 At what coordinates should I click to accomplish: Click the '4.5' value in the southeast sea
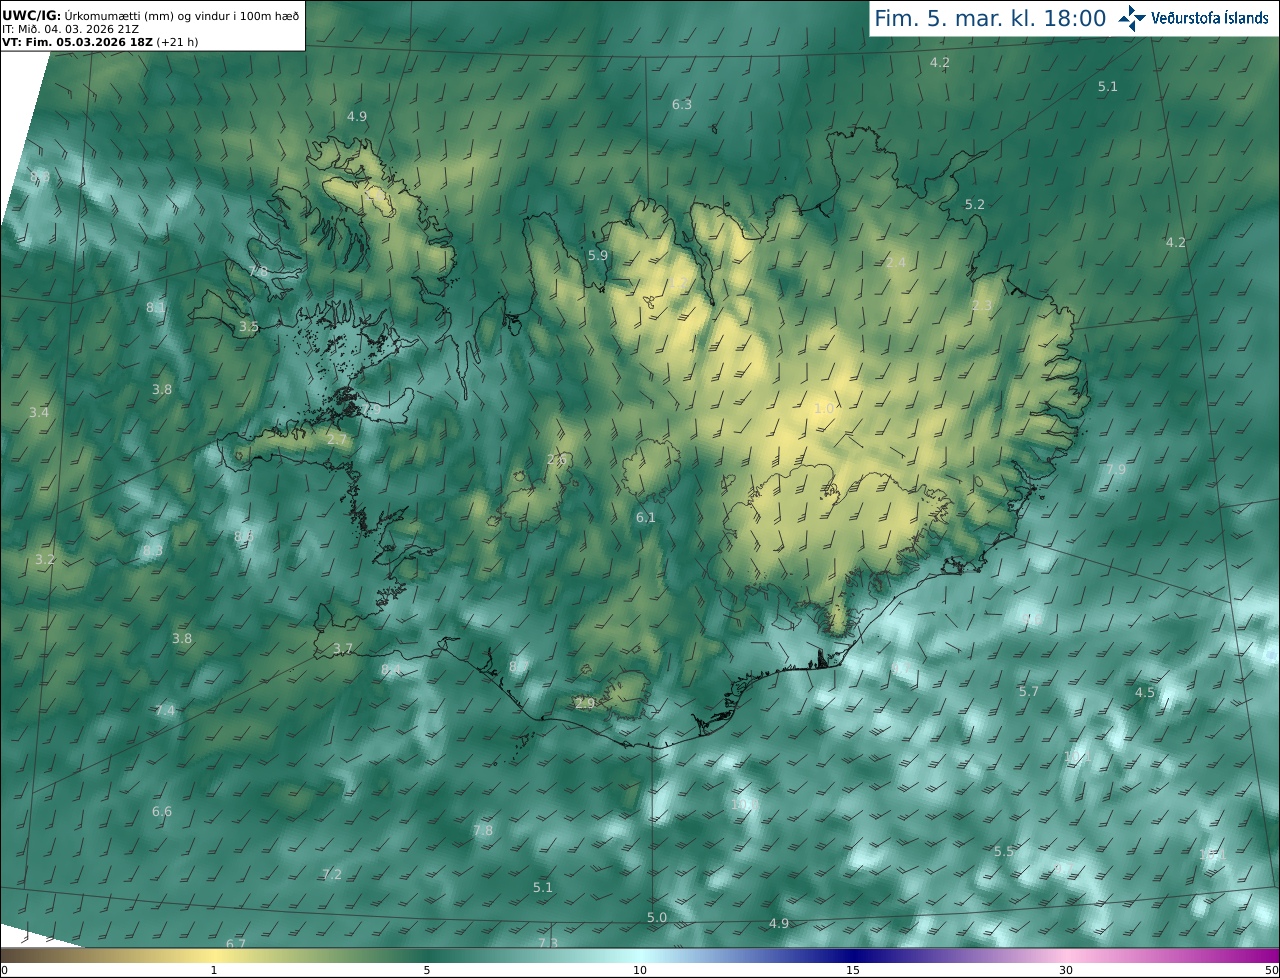pos(1145,692)
